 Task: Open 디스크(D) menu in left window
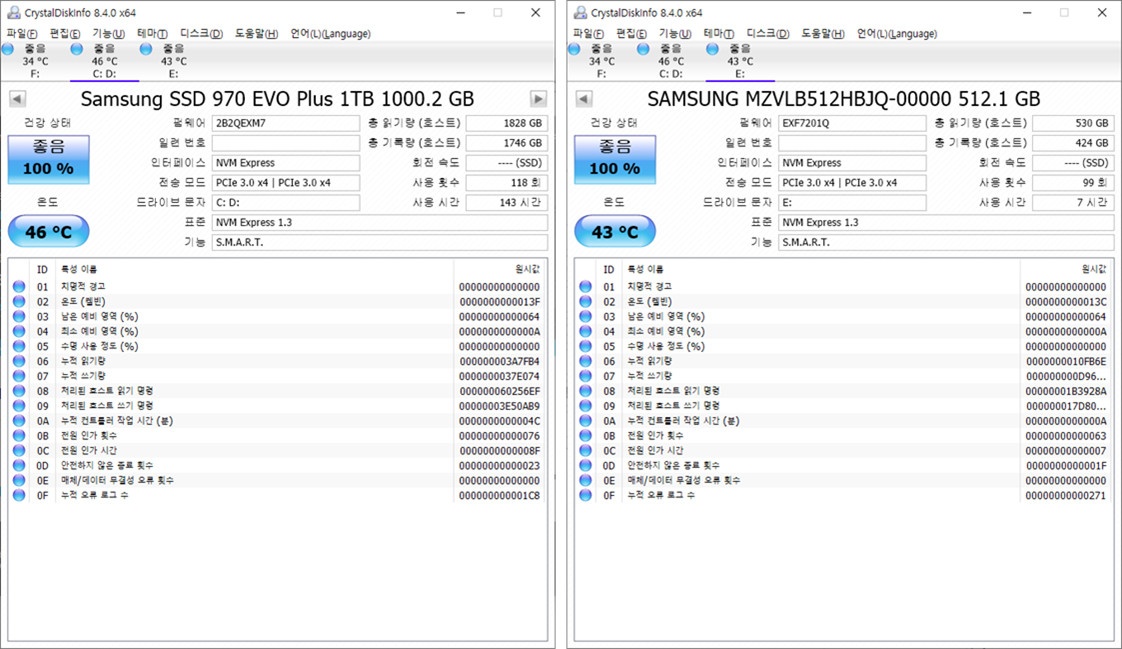(201, 34)
